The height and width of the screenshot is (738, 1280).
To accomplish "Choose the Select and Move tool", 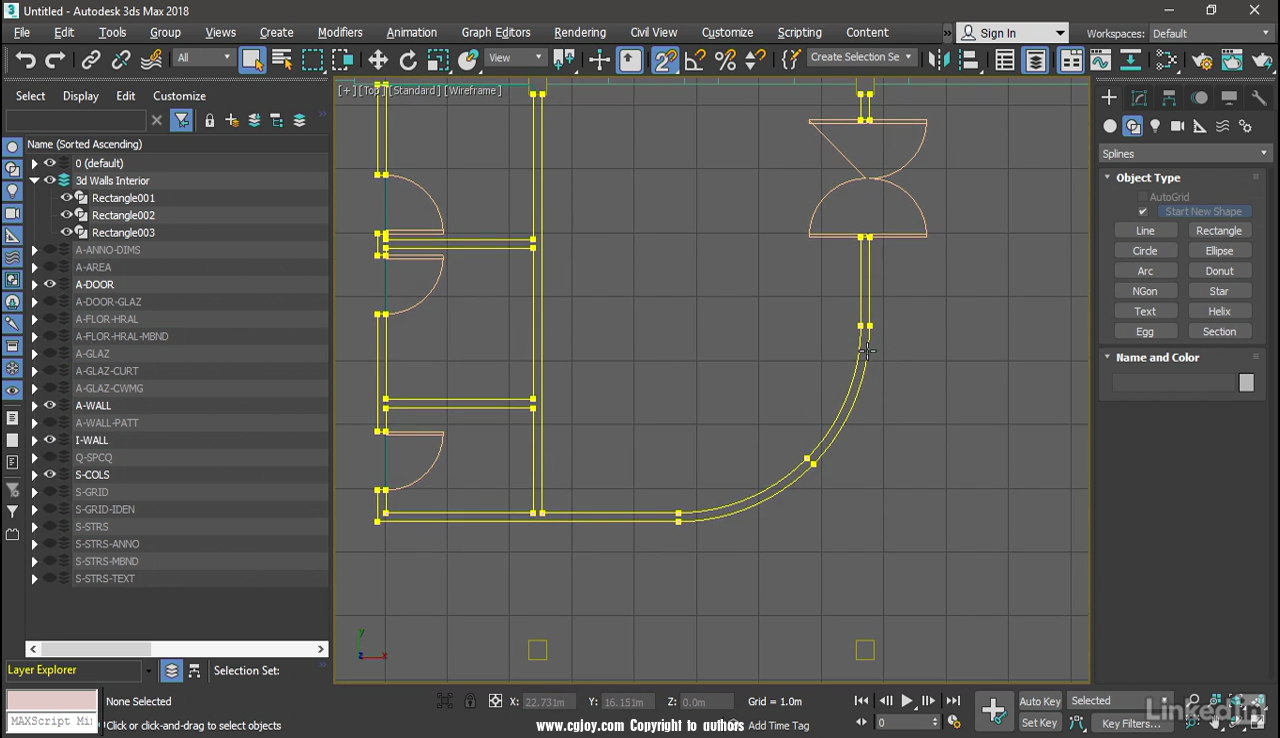I will (378, 59).
